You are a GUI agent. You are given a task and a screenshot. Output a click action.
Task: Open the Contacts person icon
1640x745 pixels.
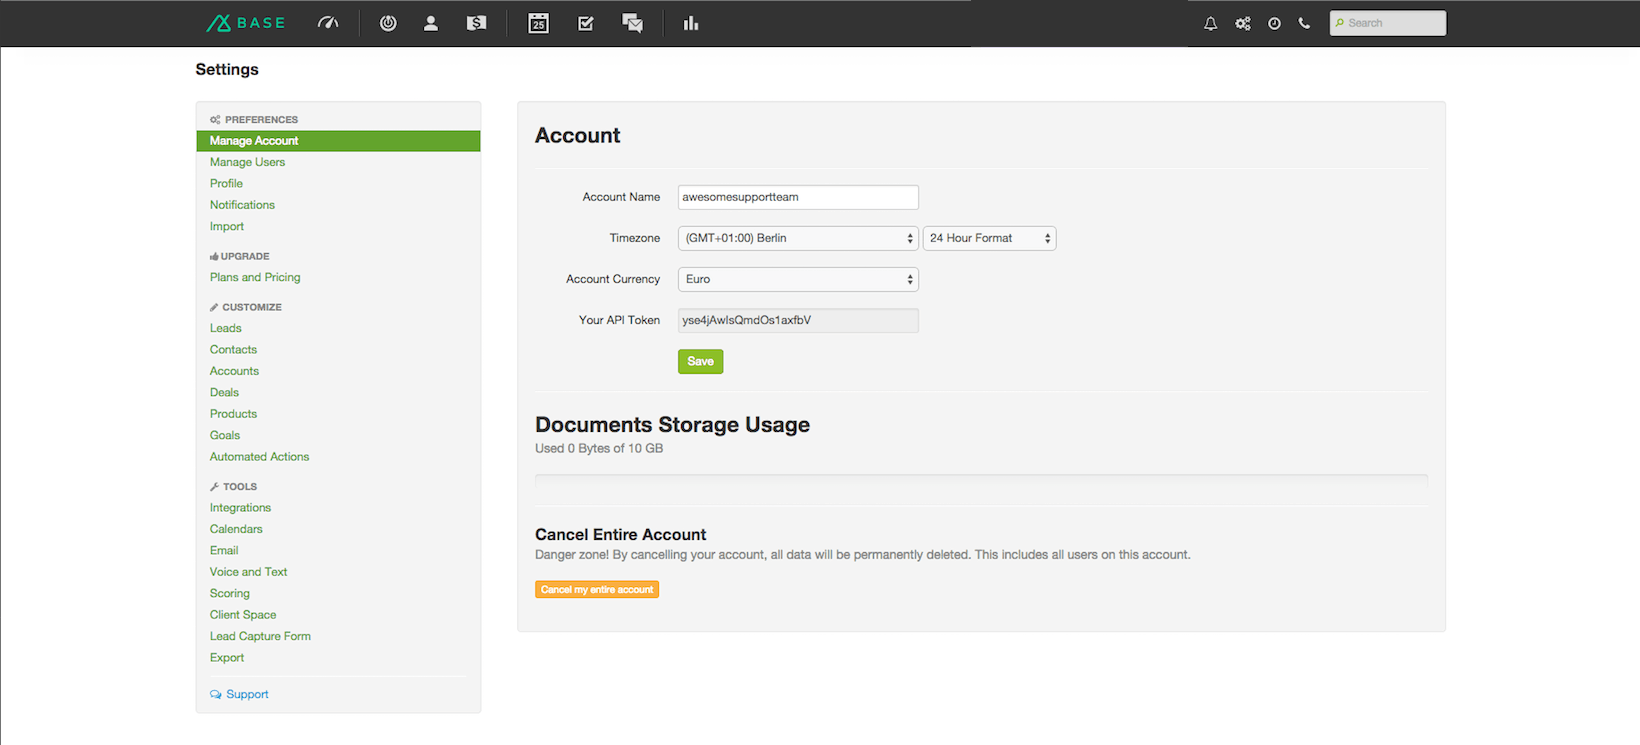[431, 23]
